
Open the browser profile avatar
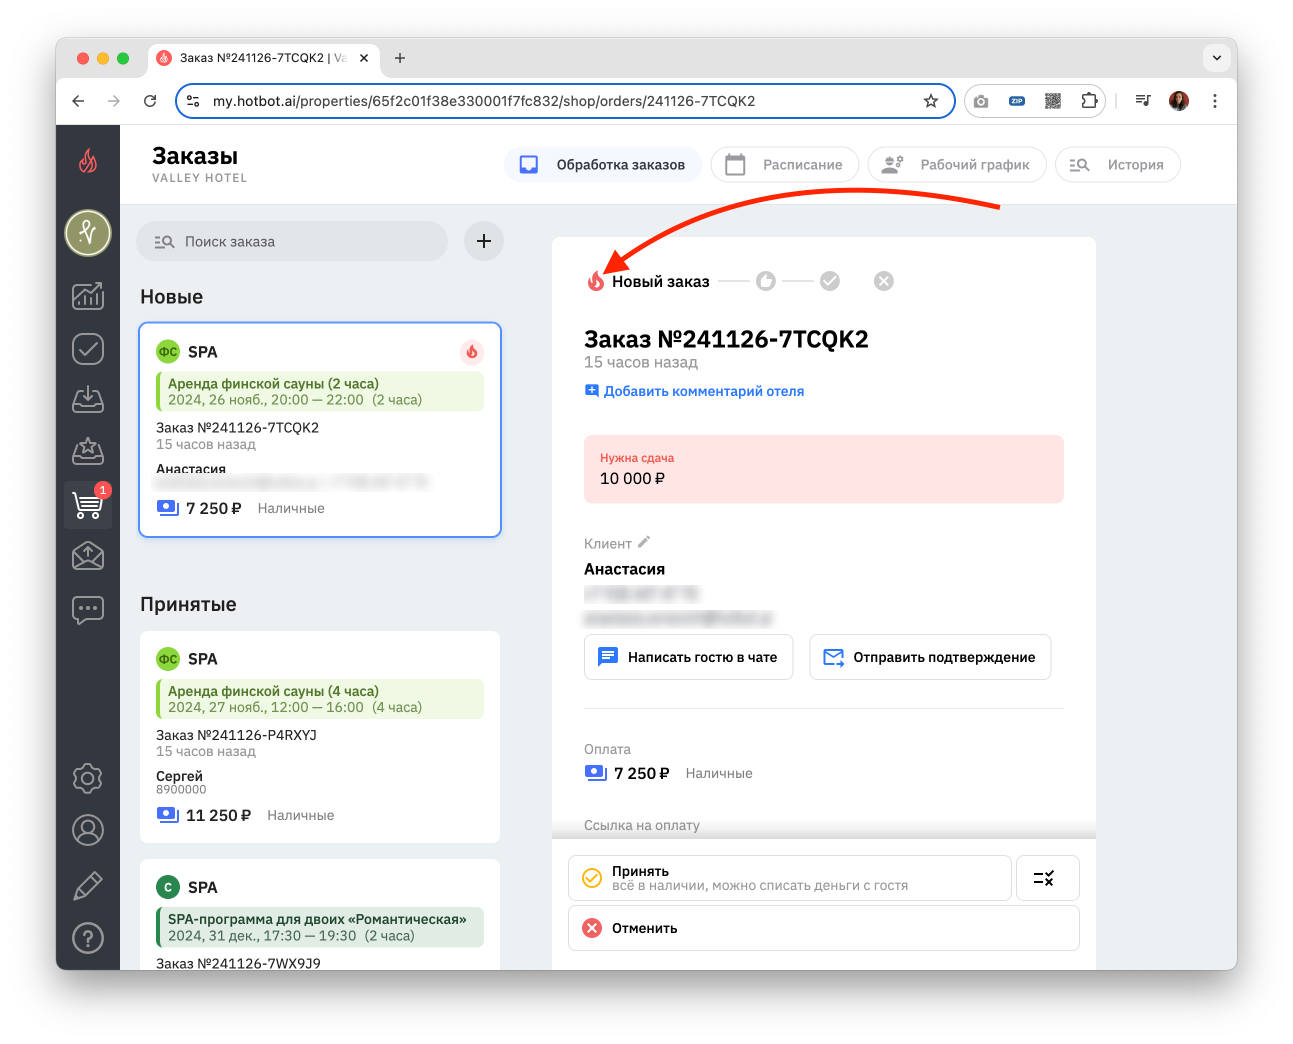tap(1179, 101)
